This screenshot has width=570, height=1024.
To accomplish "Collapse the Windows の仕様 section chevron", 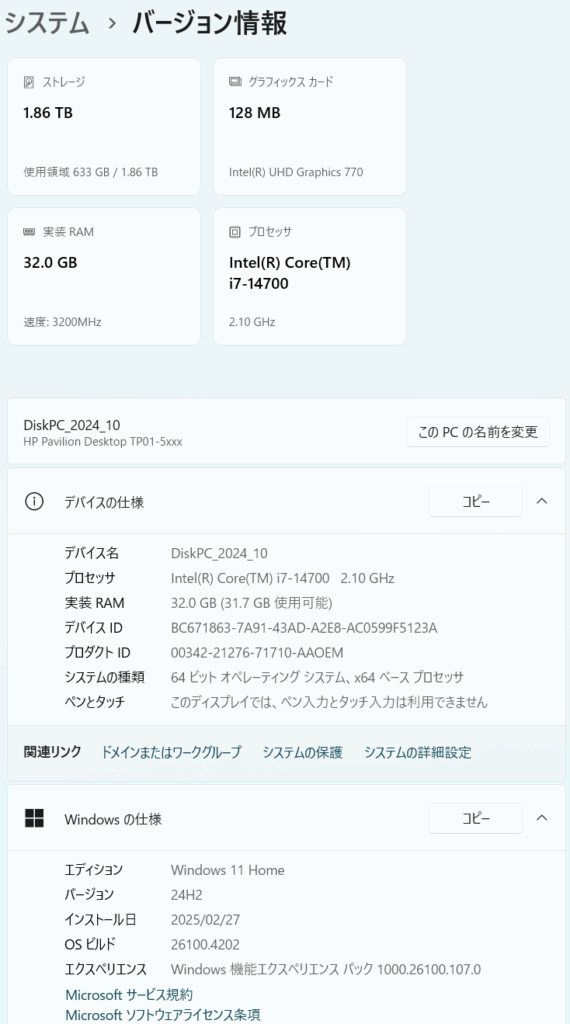I will pyautogui.click(x=542, y=818).
